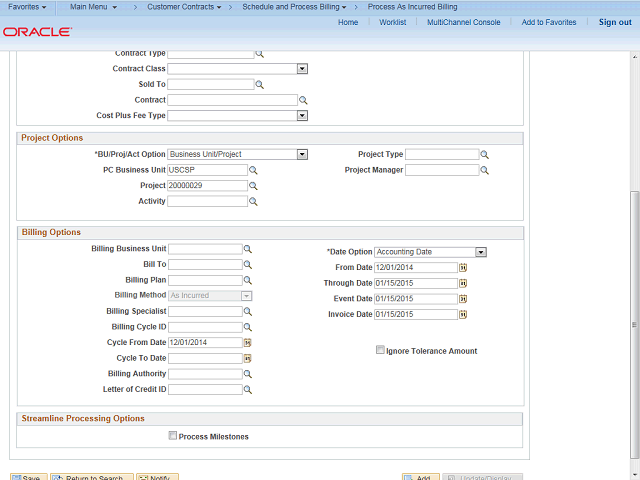
Task: Open the Main Menu navigation item
Action: click(93, 7)
